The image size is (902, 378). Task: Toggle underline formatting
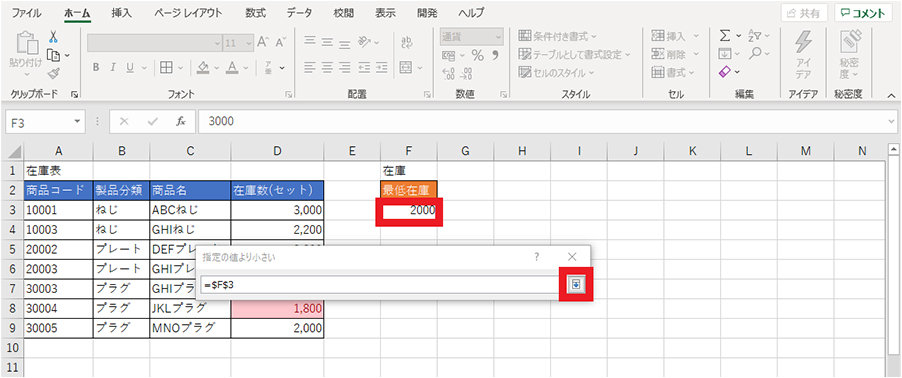(x=129, y=67)
